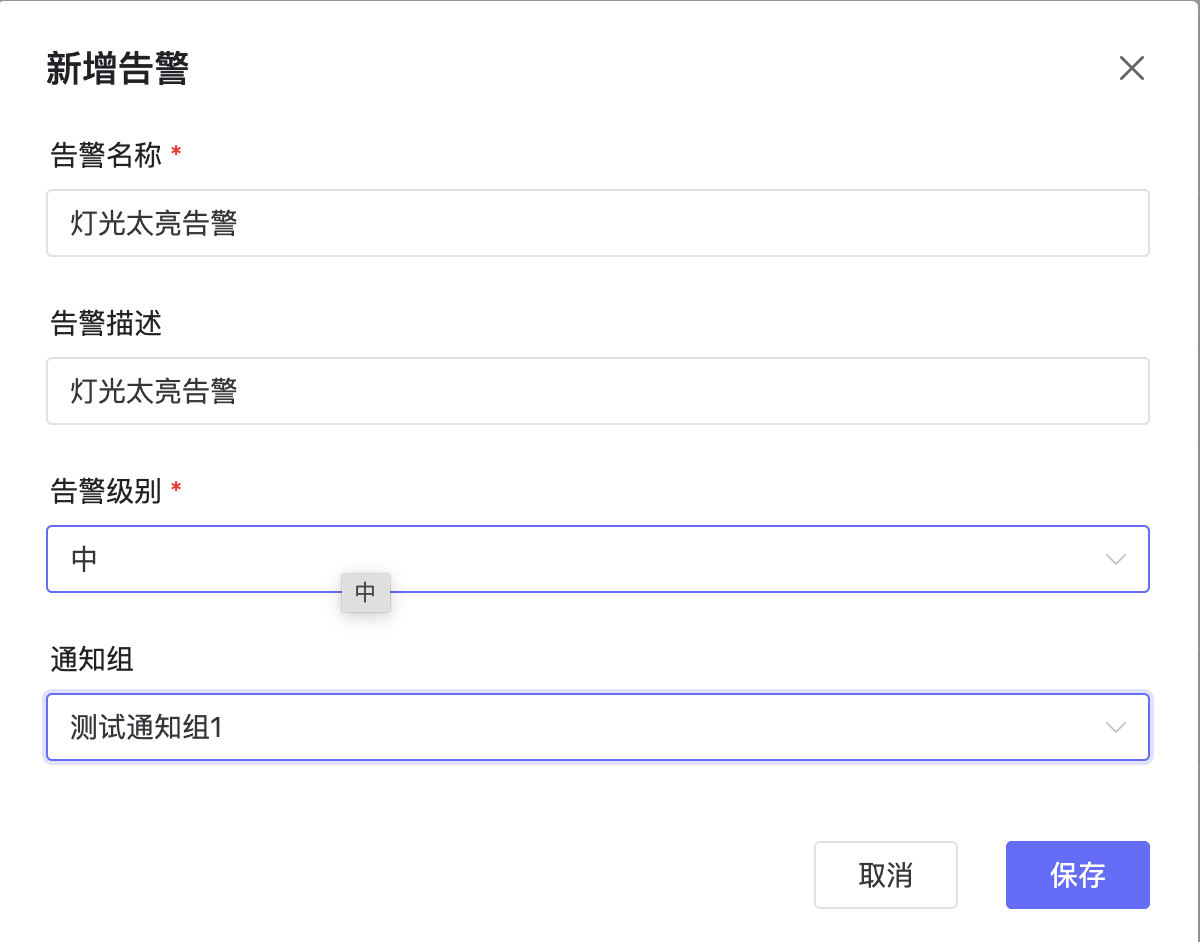Screen dimensions: 1200x942
Task: Click the 告警名称 input field
Action: 597,223
